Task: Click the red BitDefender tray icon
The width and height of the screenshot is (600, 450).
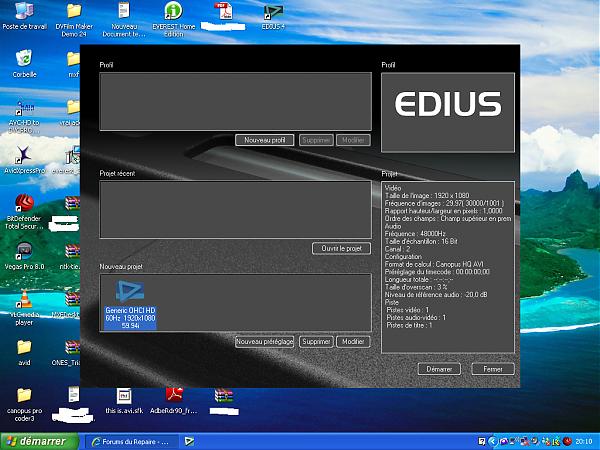Action: point(568,442)
